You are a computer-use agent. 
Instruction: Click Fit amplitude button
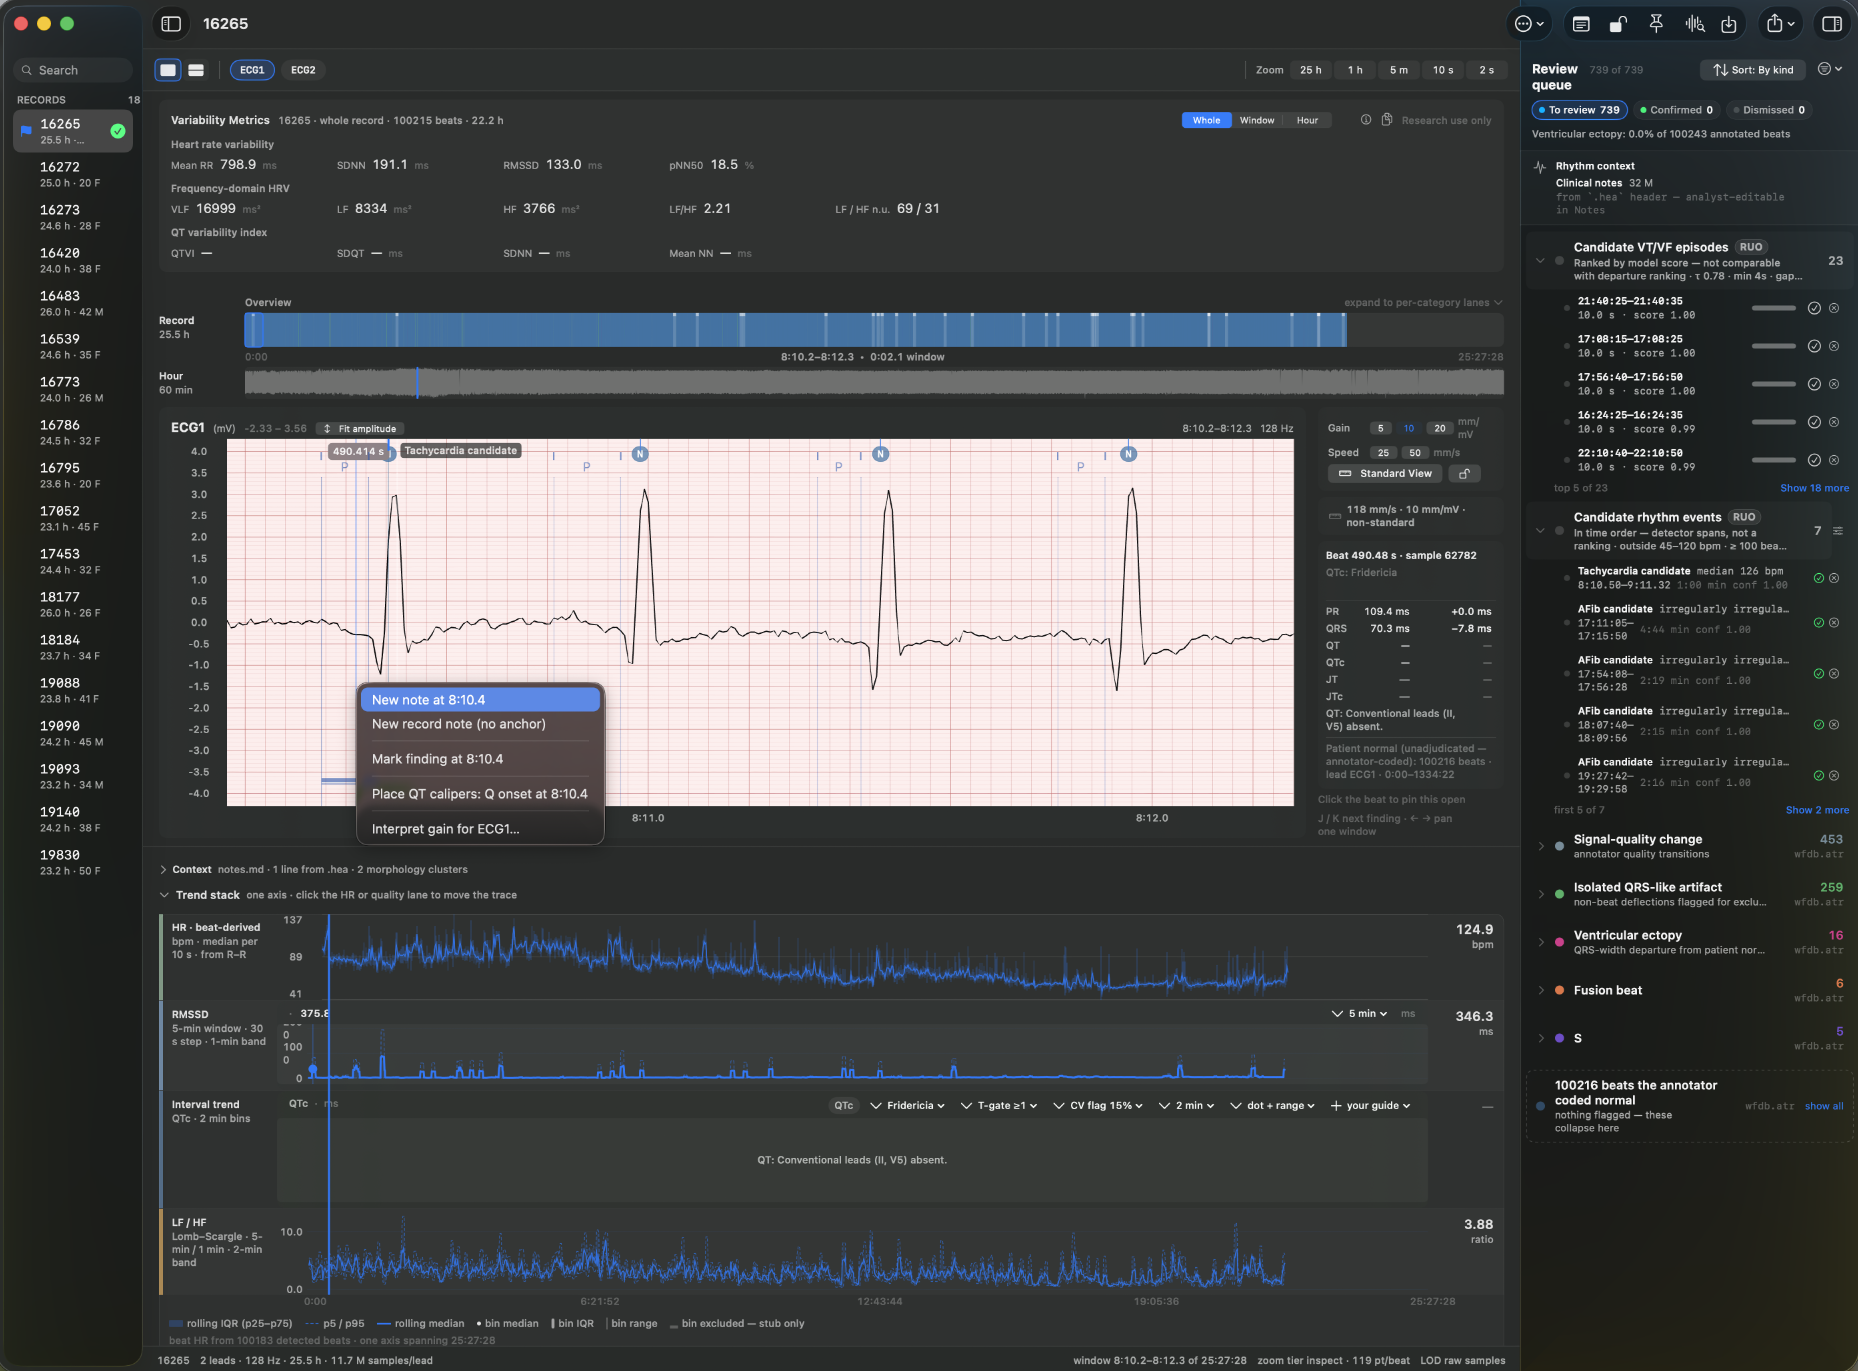358,429
